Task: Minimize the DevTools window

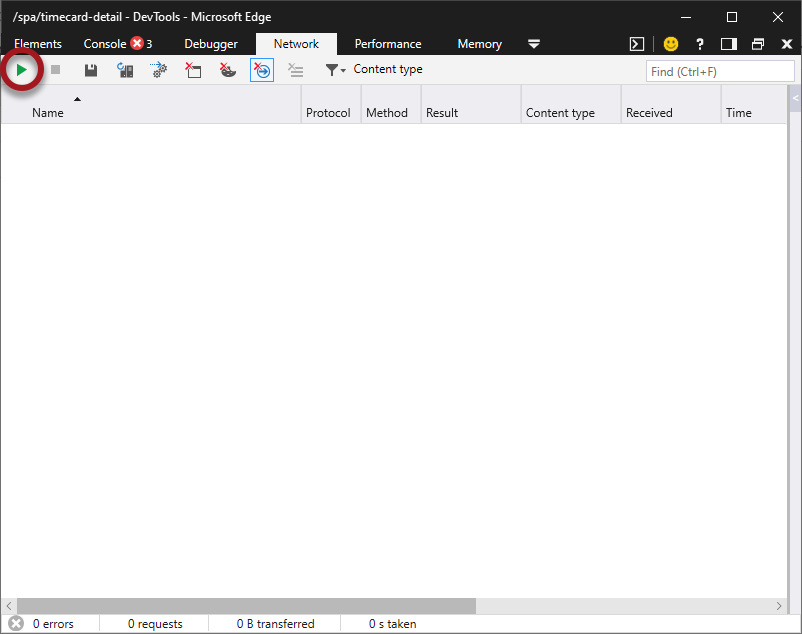Action: point(686,17)
